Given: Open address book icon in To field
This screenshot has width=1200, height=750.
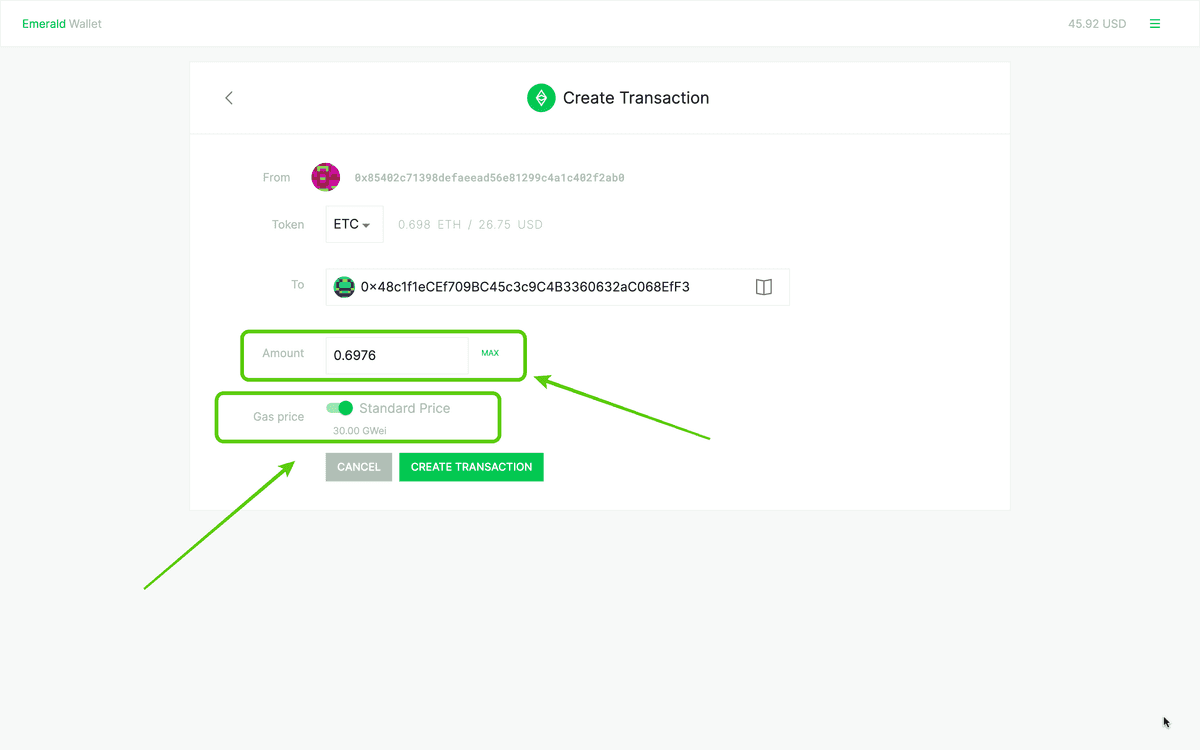Looking at the screenshot, I should click(763, 287).
